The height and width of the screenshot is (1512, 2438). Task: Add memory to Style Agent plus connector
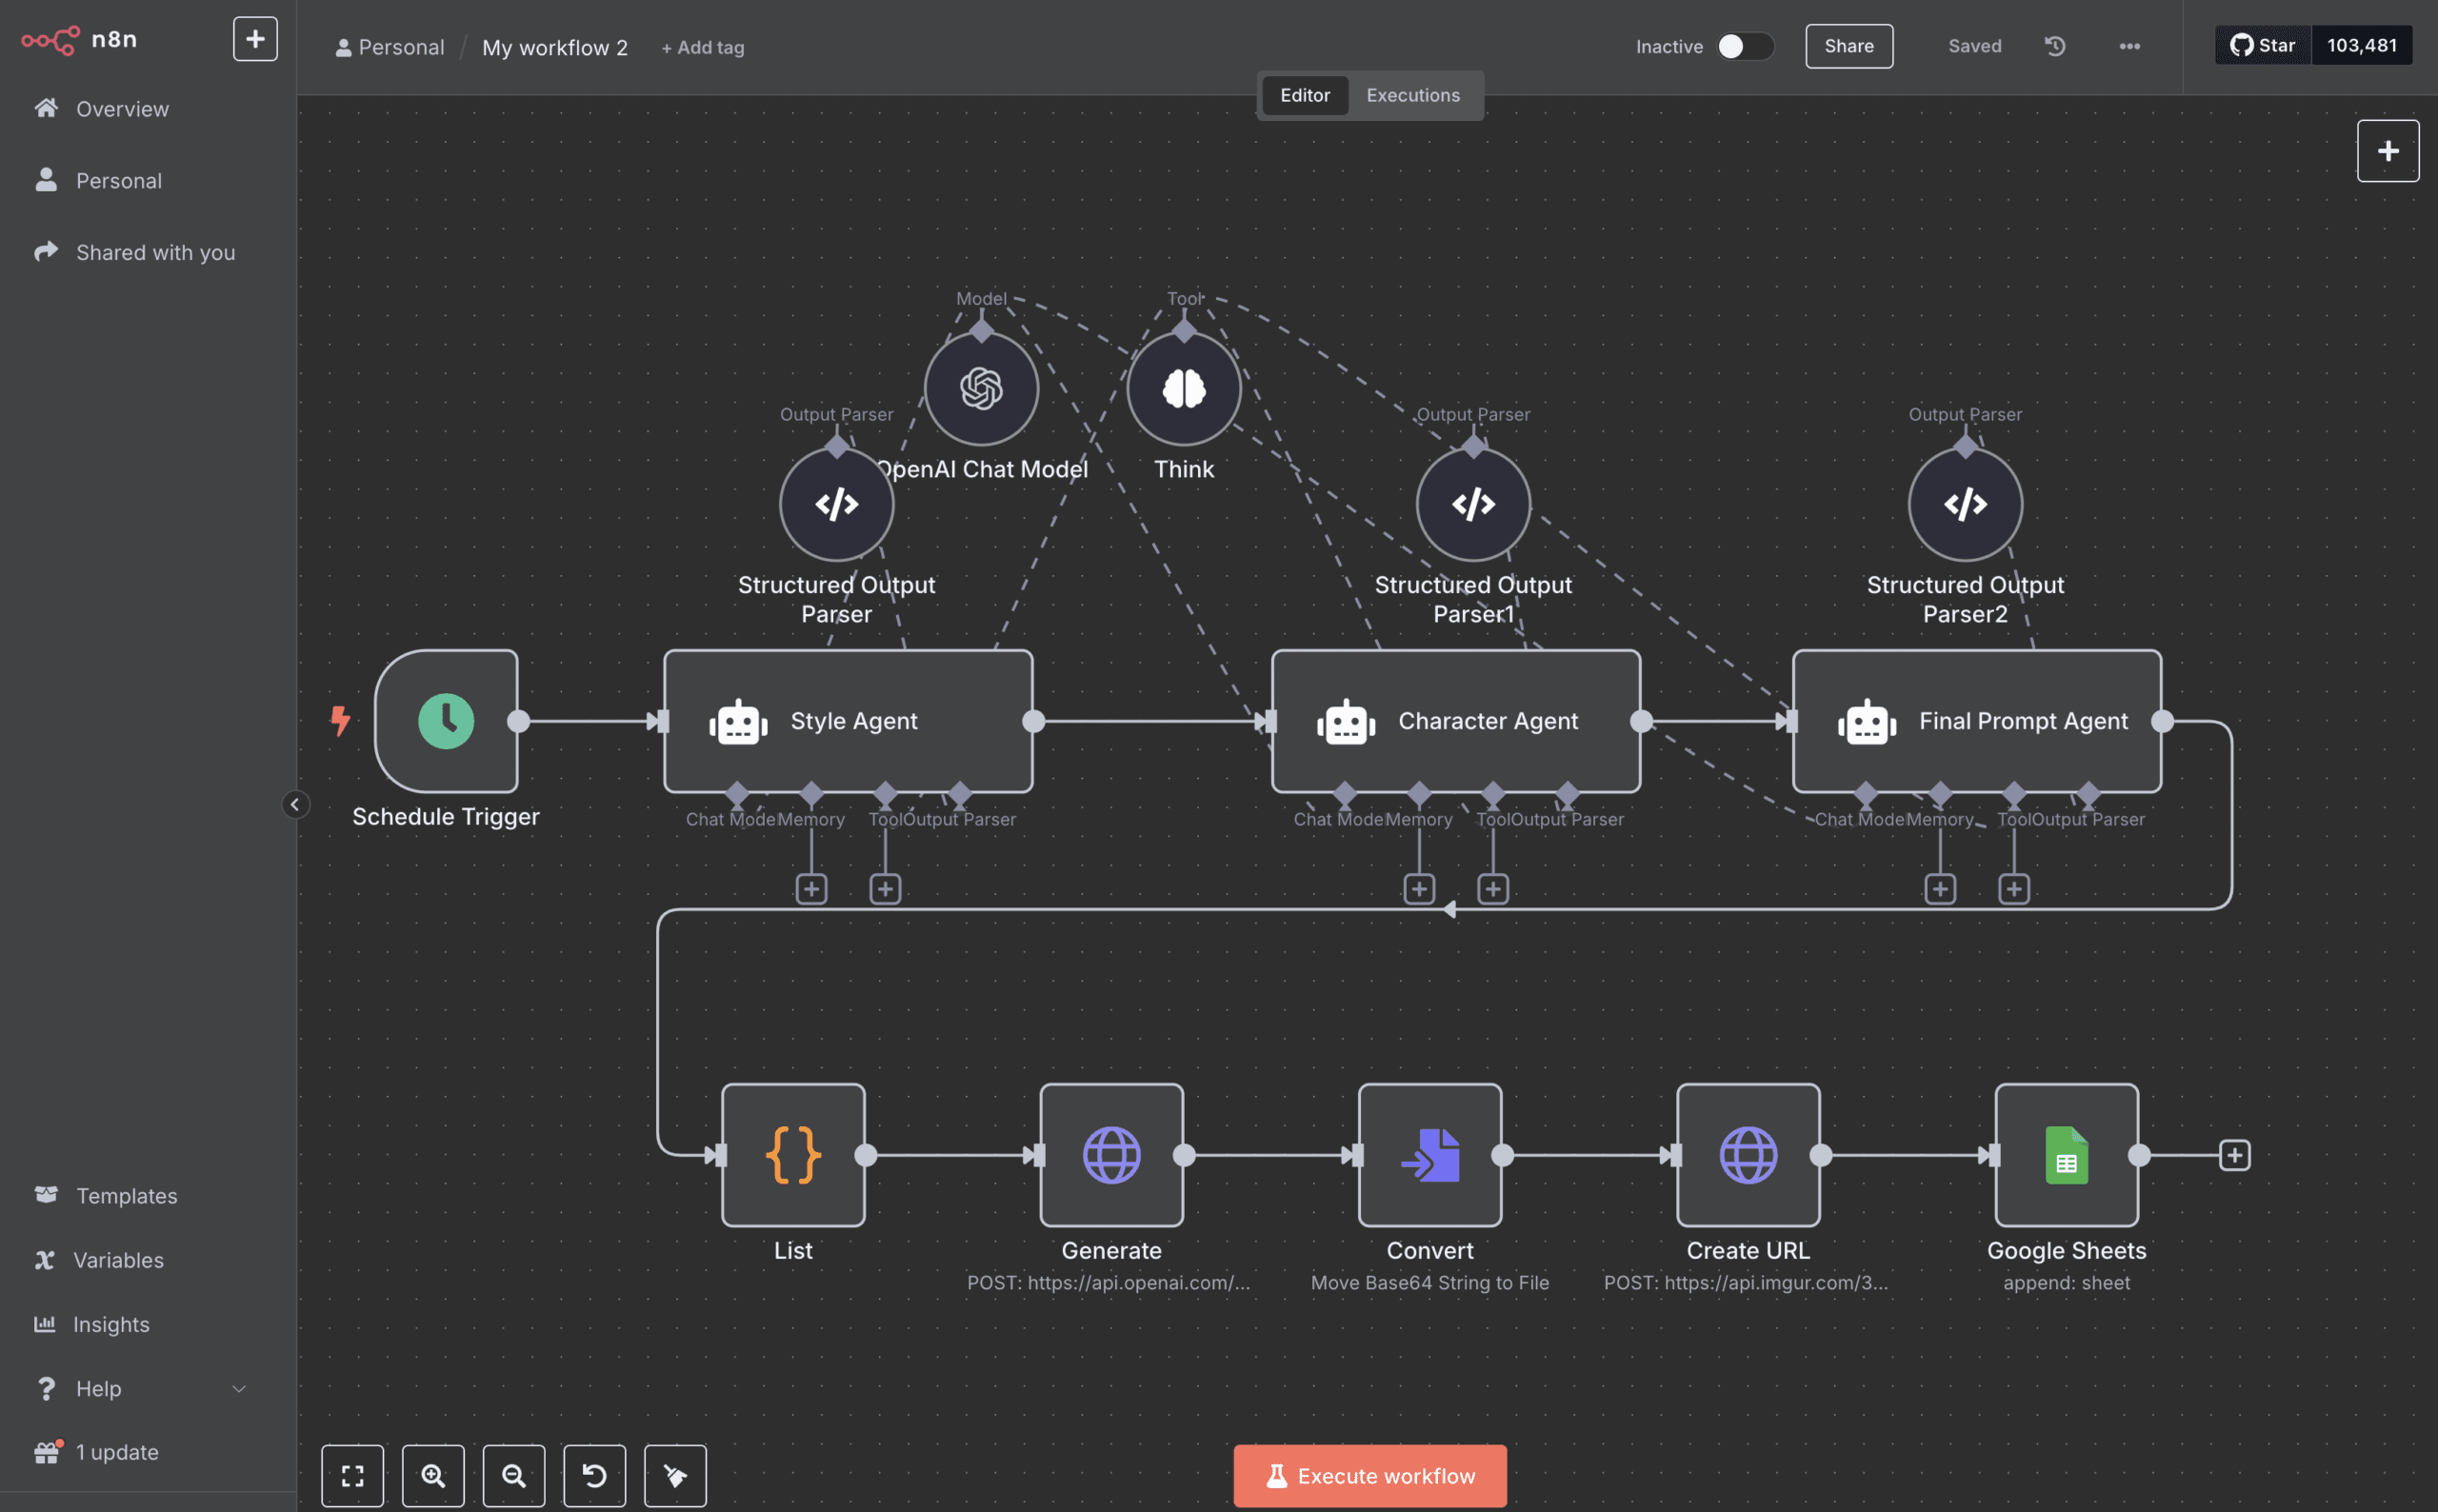pos(811,888)
